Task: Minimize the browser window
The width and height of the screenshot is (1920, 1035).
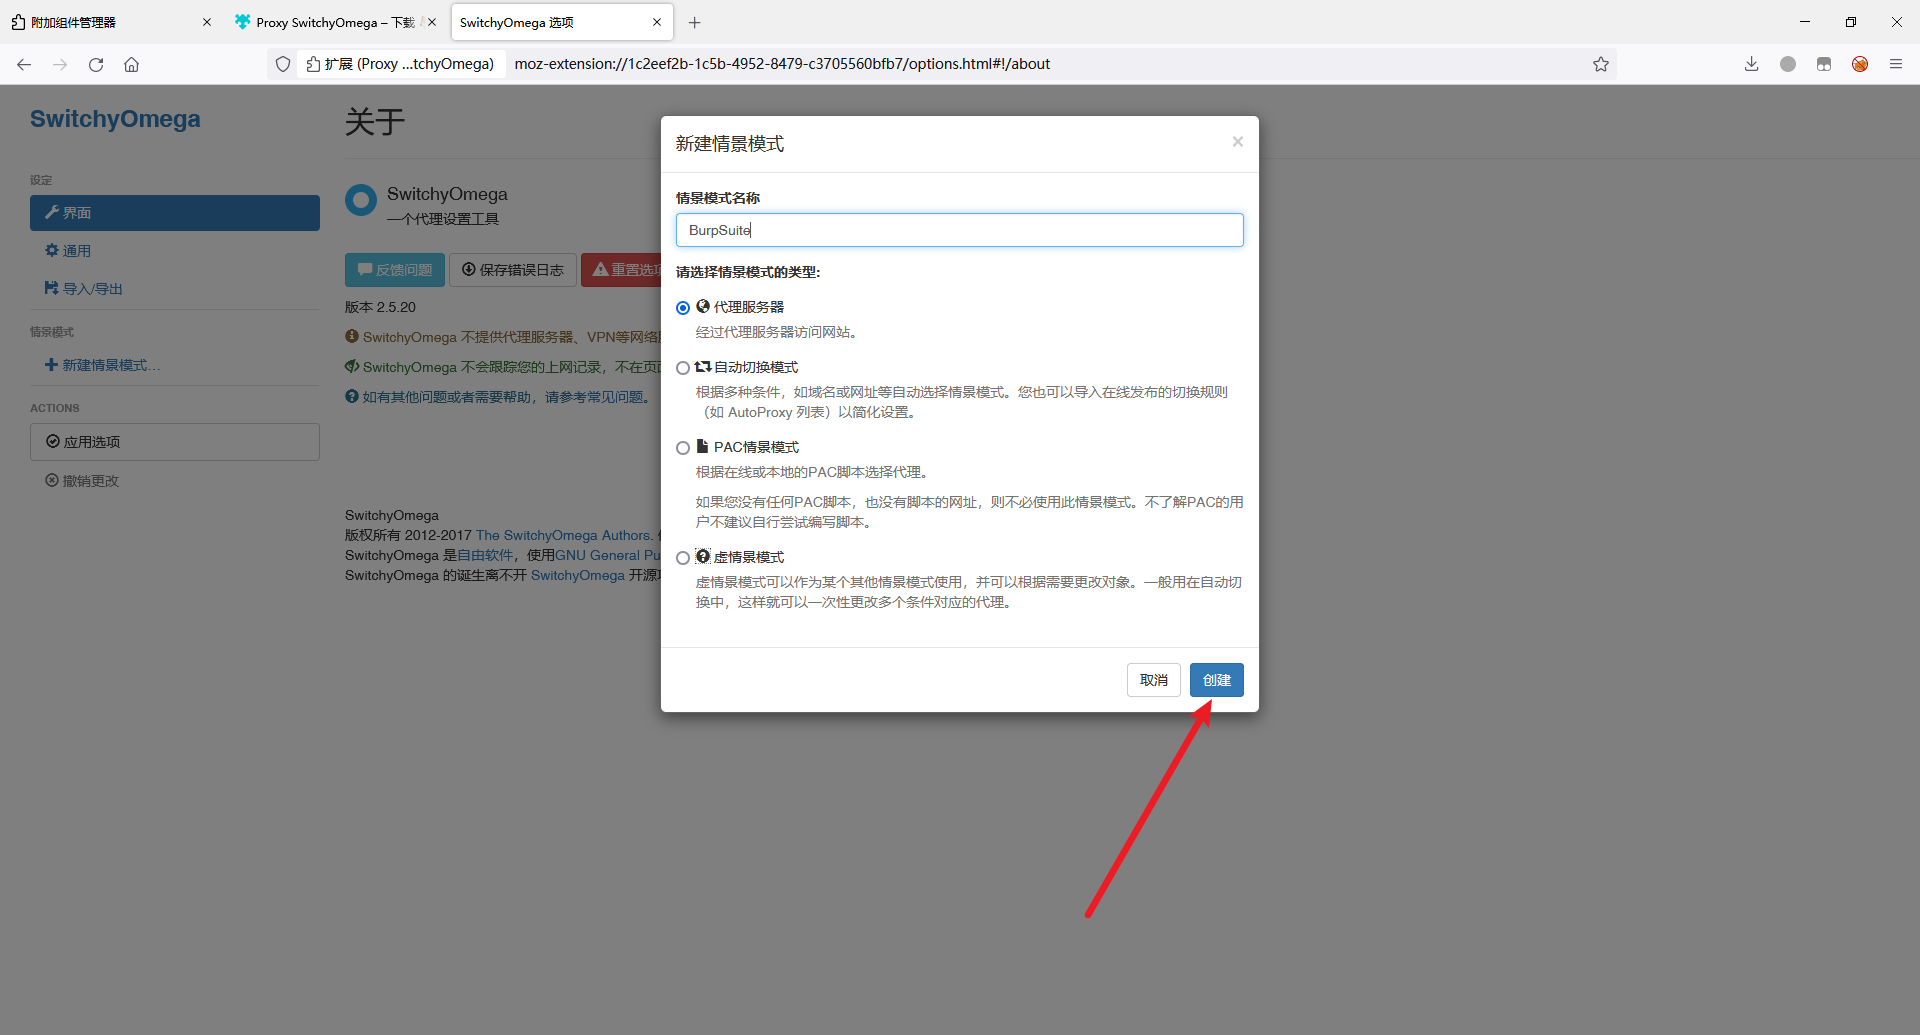Action: coord(1805,22)
